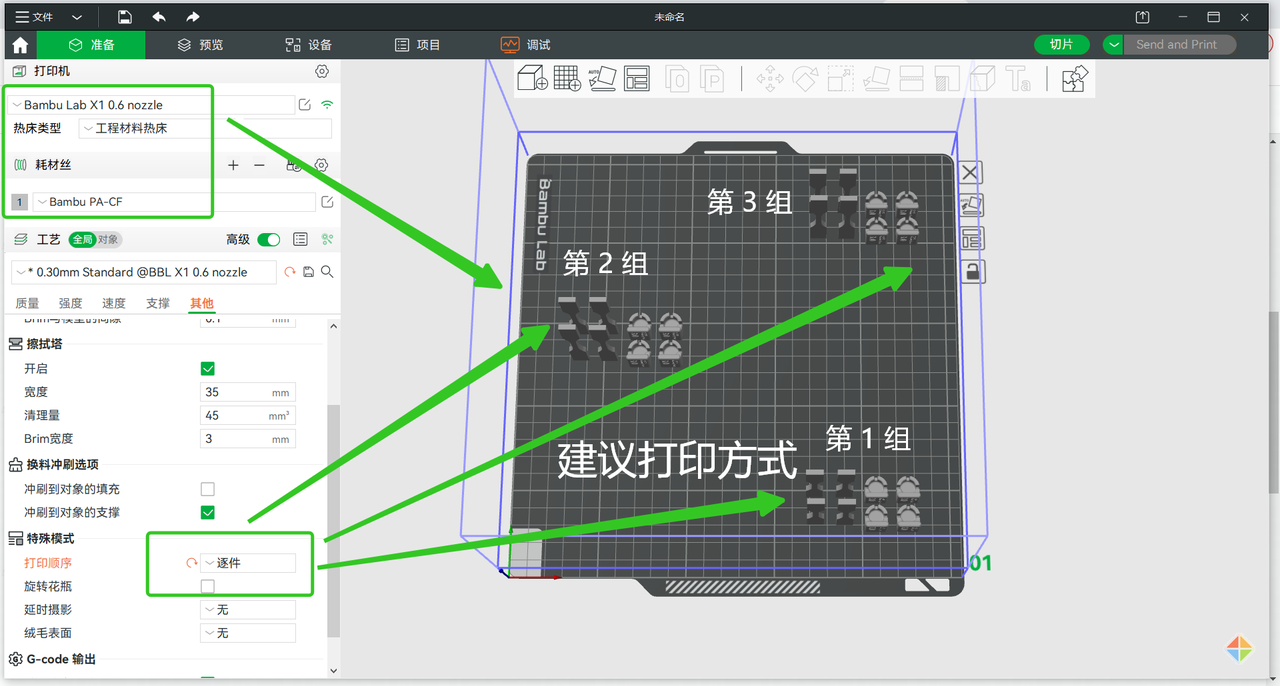Screen dimensions: 1280x686
Task: Open printer settings gear icon
Action: 322,72
